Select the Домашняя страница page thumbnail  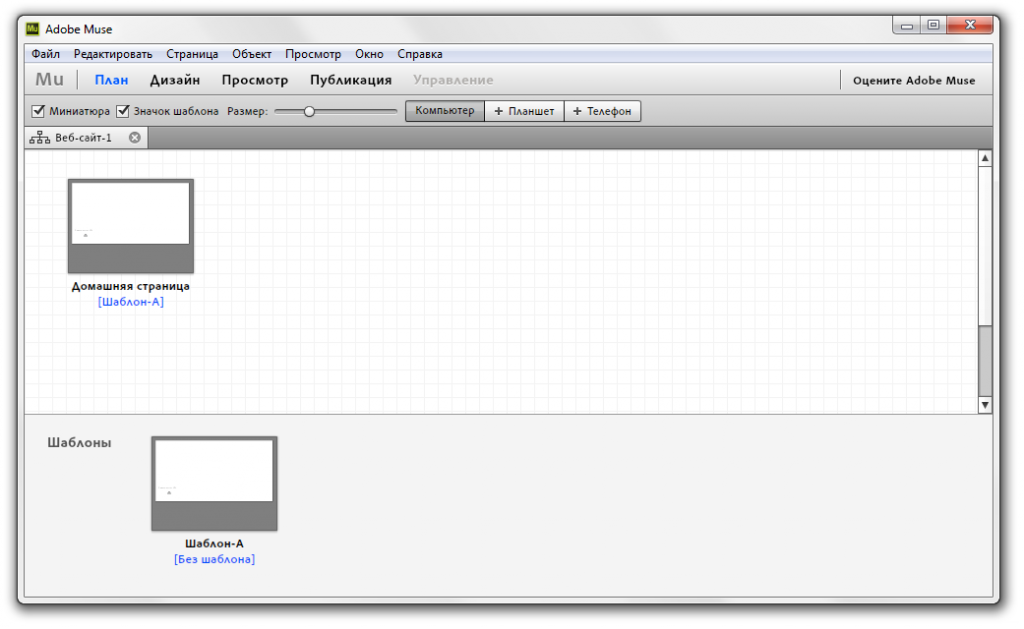click(x=130, y=226)
